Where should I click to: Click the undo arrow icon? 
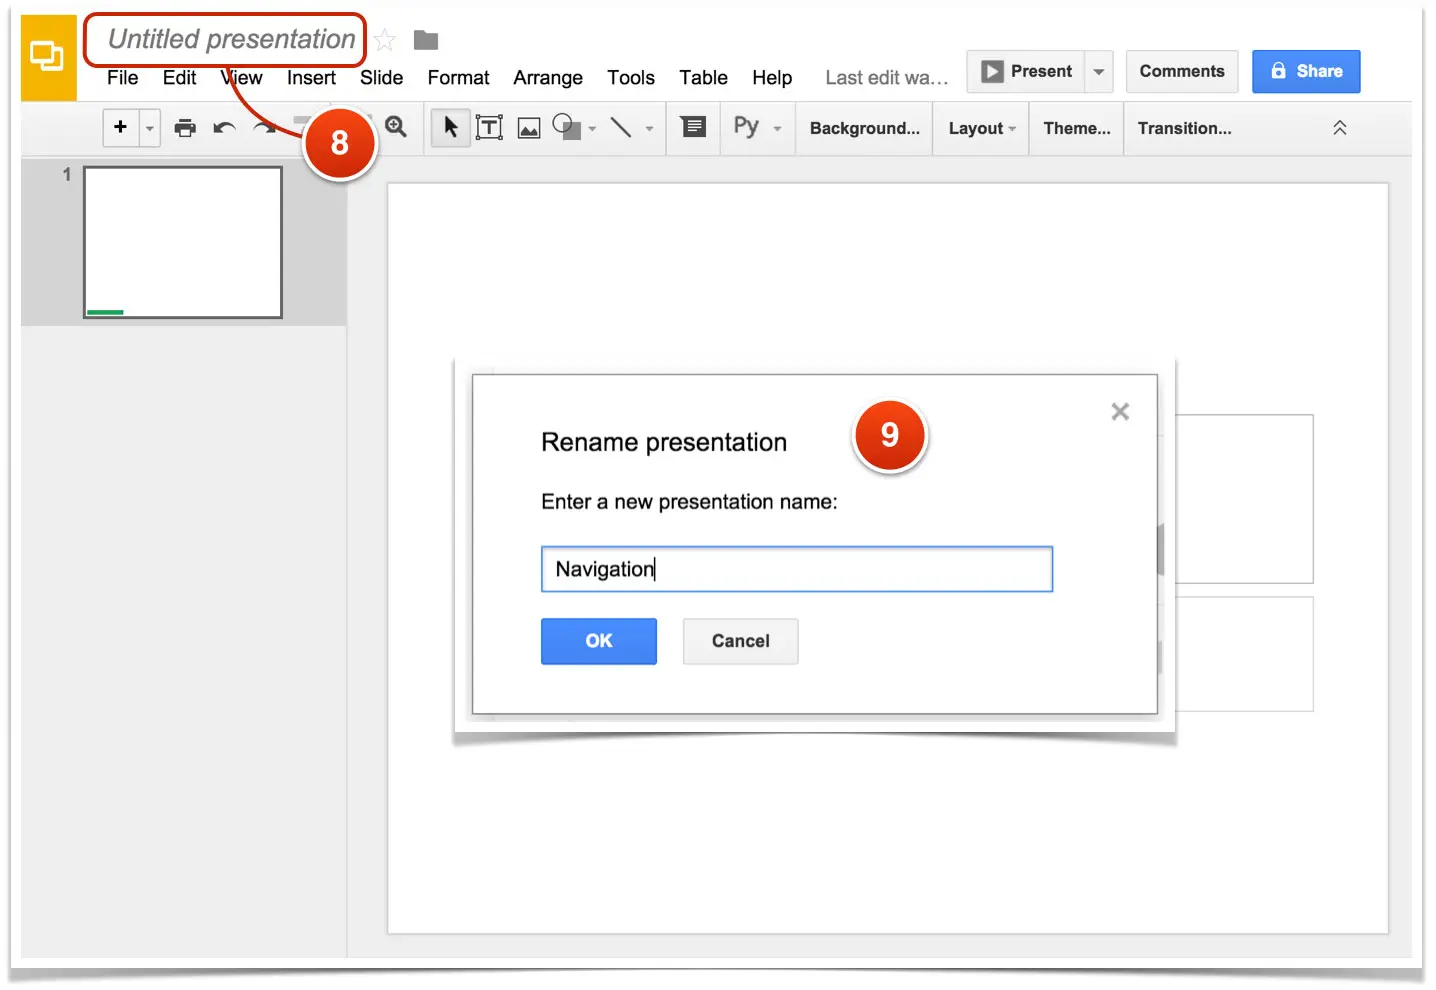[225, 128]
